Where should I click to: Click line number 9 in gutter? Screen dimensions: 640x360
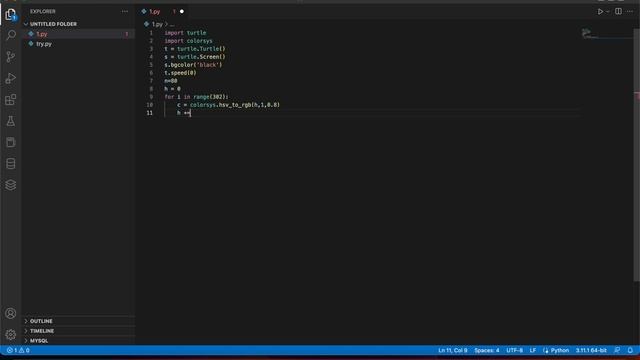151,97
